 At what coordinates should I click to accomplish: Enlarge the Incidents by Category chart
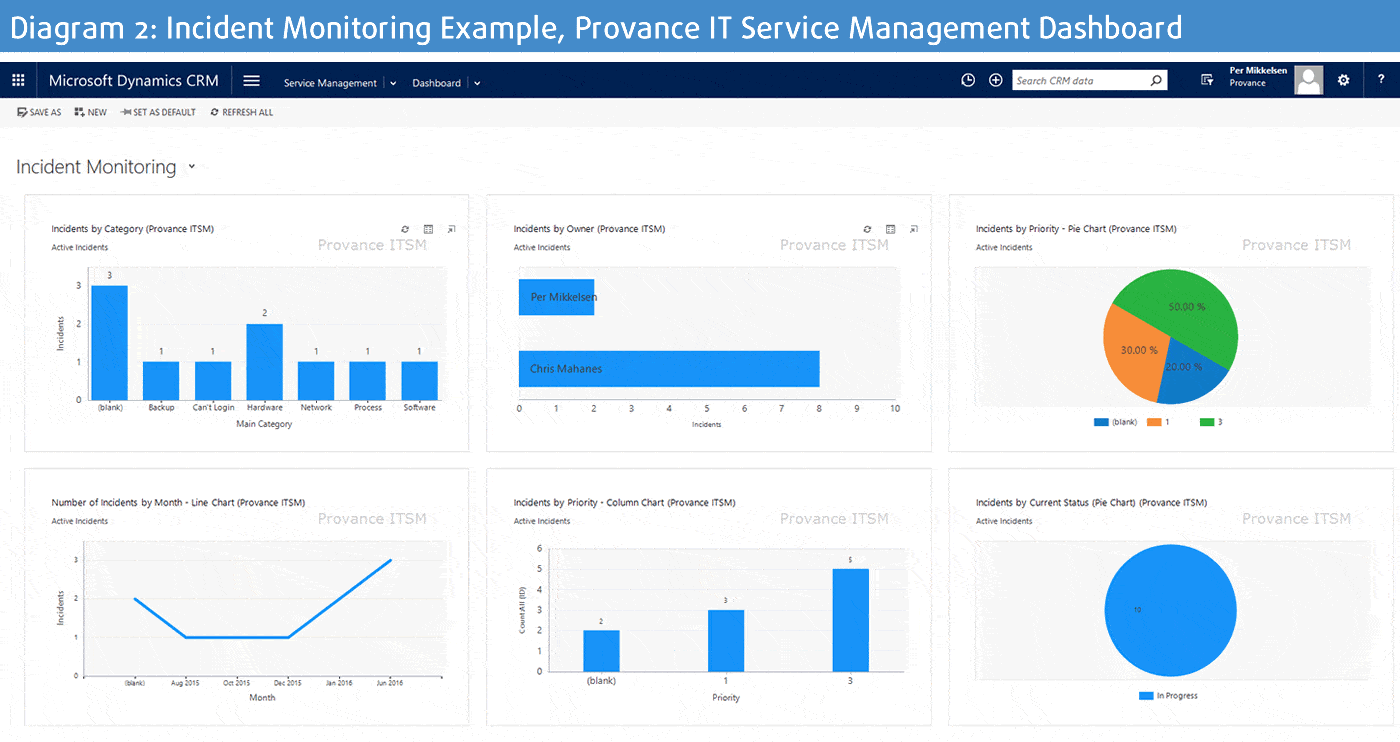click(x=451, y=229)
